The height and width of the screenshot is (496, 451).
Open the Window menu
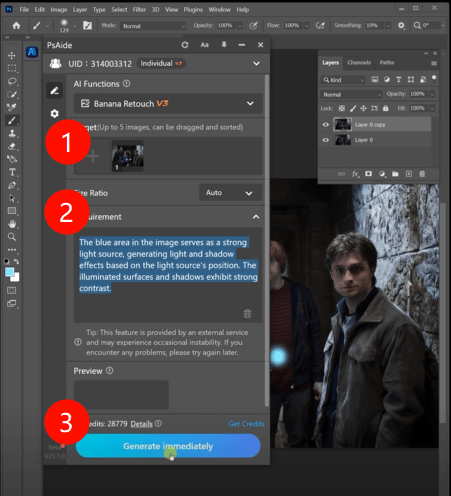[219, 10]
